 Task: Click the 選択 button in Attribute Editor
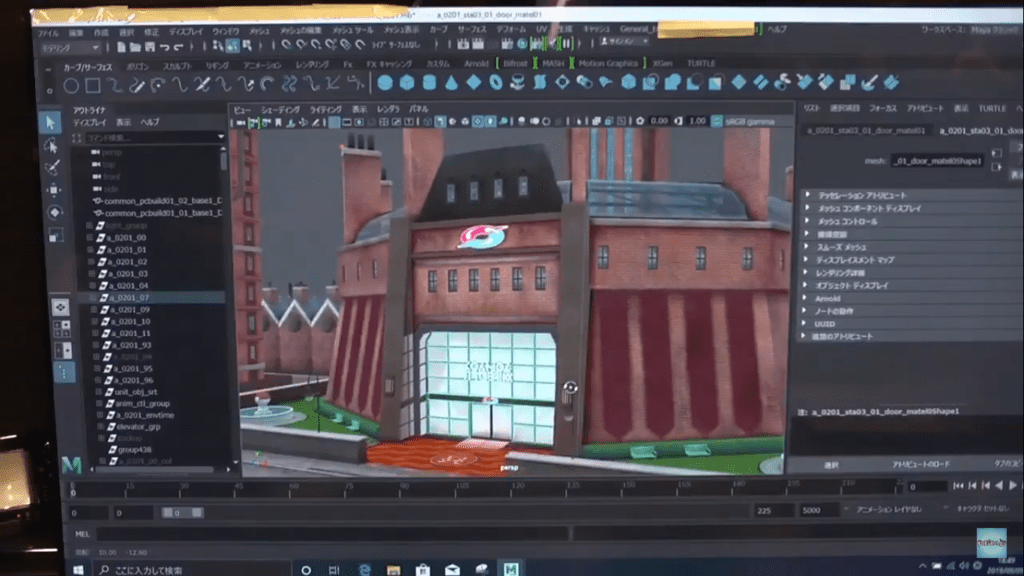(831, 465)
